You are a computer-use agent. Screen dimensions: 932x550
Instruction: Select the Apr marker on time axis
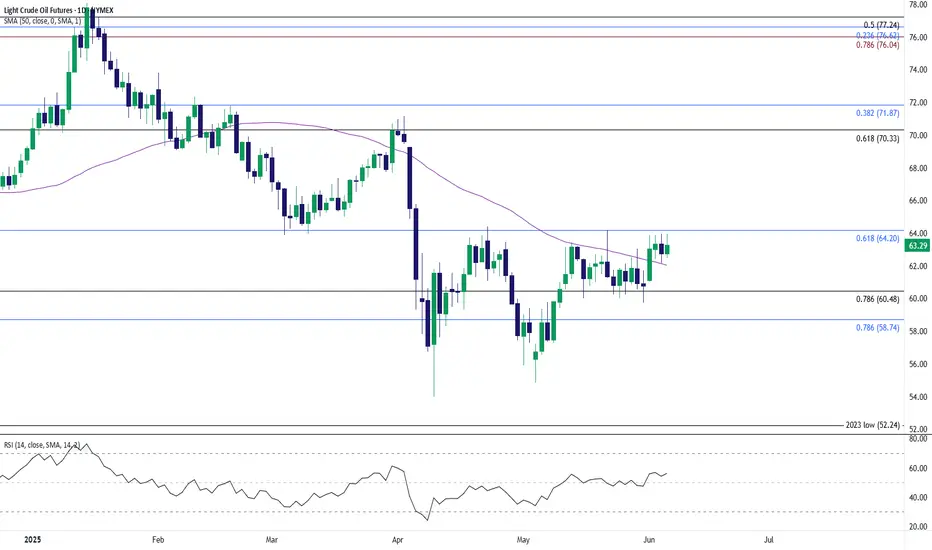click(399, 541)
